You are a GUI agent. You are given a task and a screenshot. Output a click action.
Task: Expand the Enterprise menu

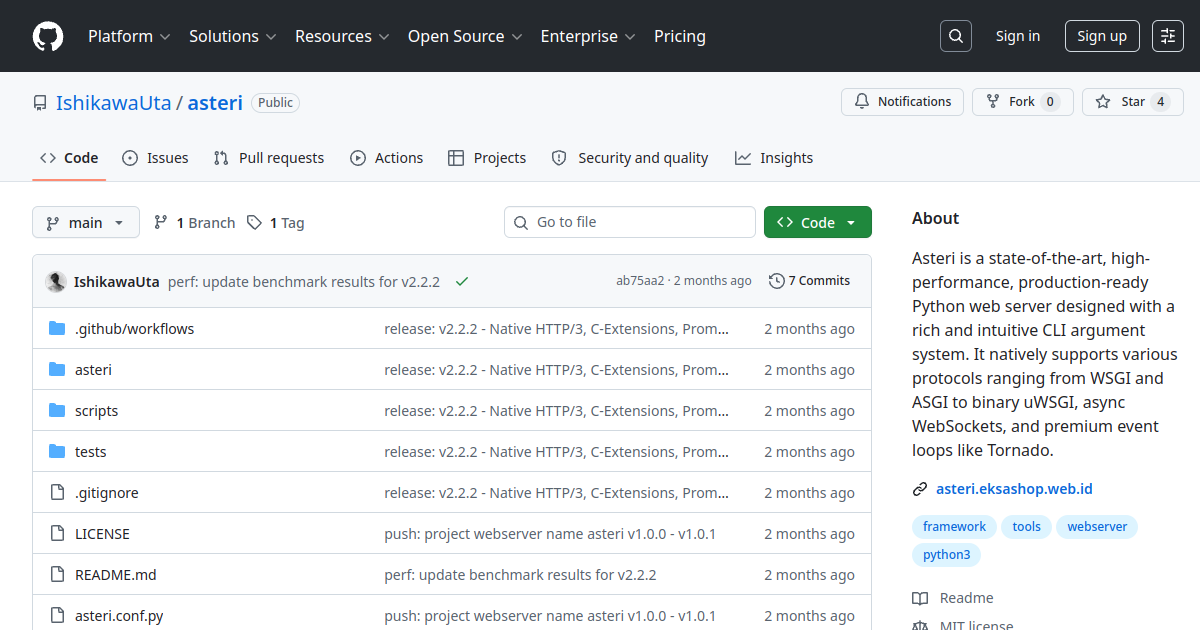pyautogui.click(x=588, y=36)
